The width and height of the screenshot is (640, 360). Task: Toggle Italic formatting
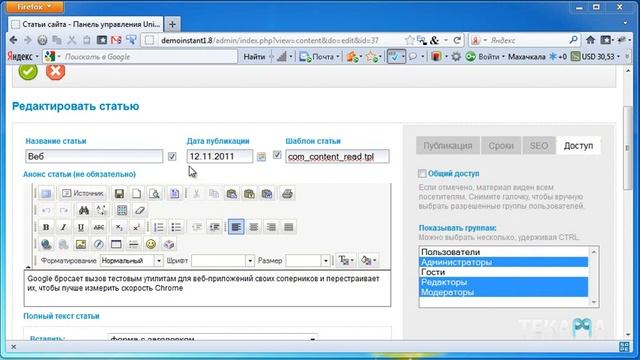(x=63, y=227)
